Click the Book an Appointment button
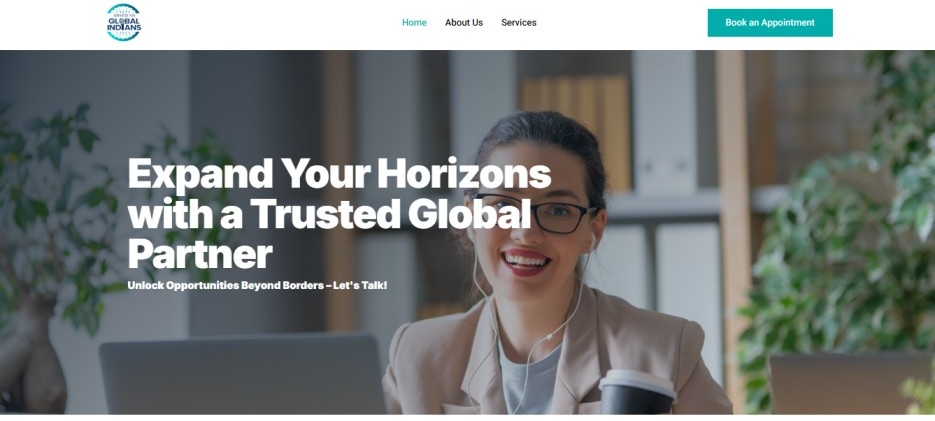Screen dimensions: 935x421 [x=770, y=23]
